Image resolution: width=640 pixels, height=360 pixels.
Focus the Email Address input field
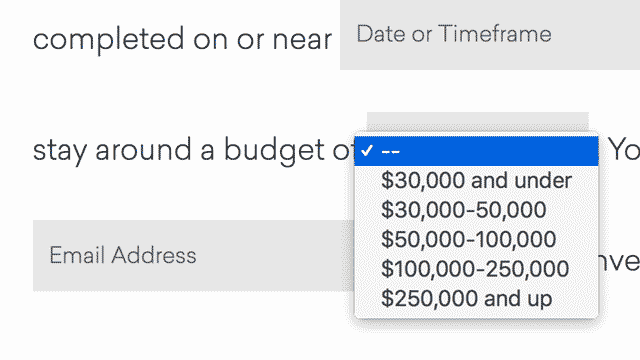click(193, 256)
